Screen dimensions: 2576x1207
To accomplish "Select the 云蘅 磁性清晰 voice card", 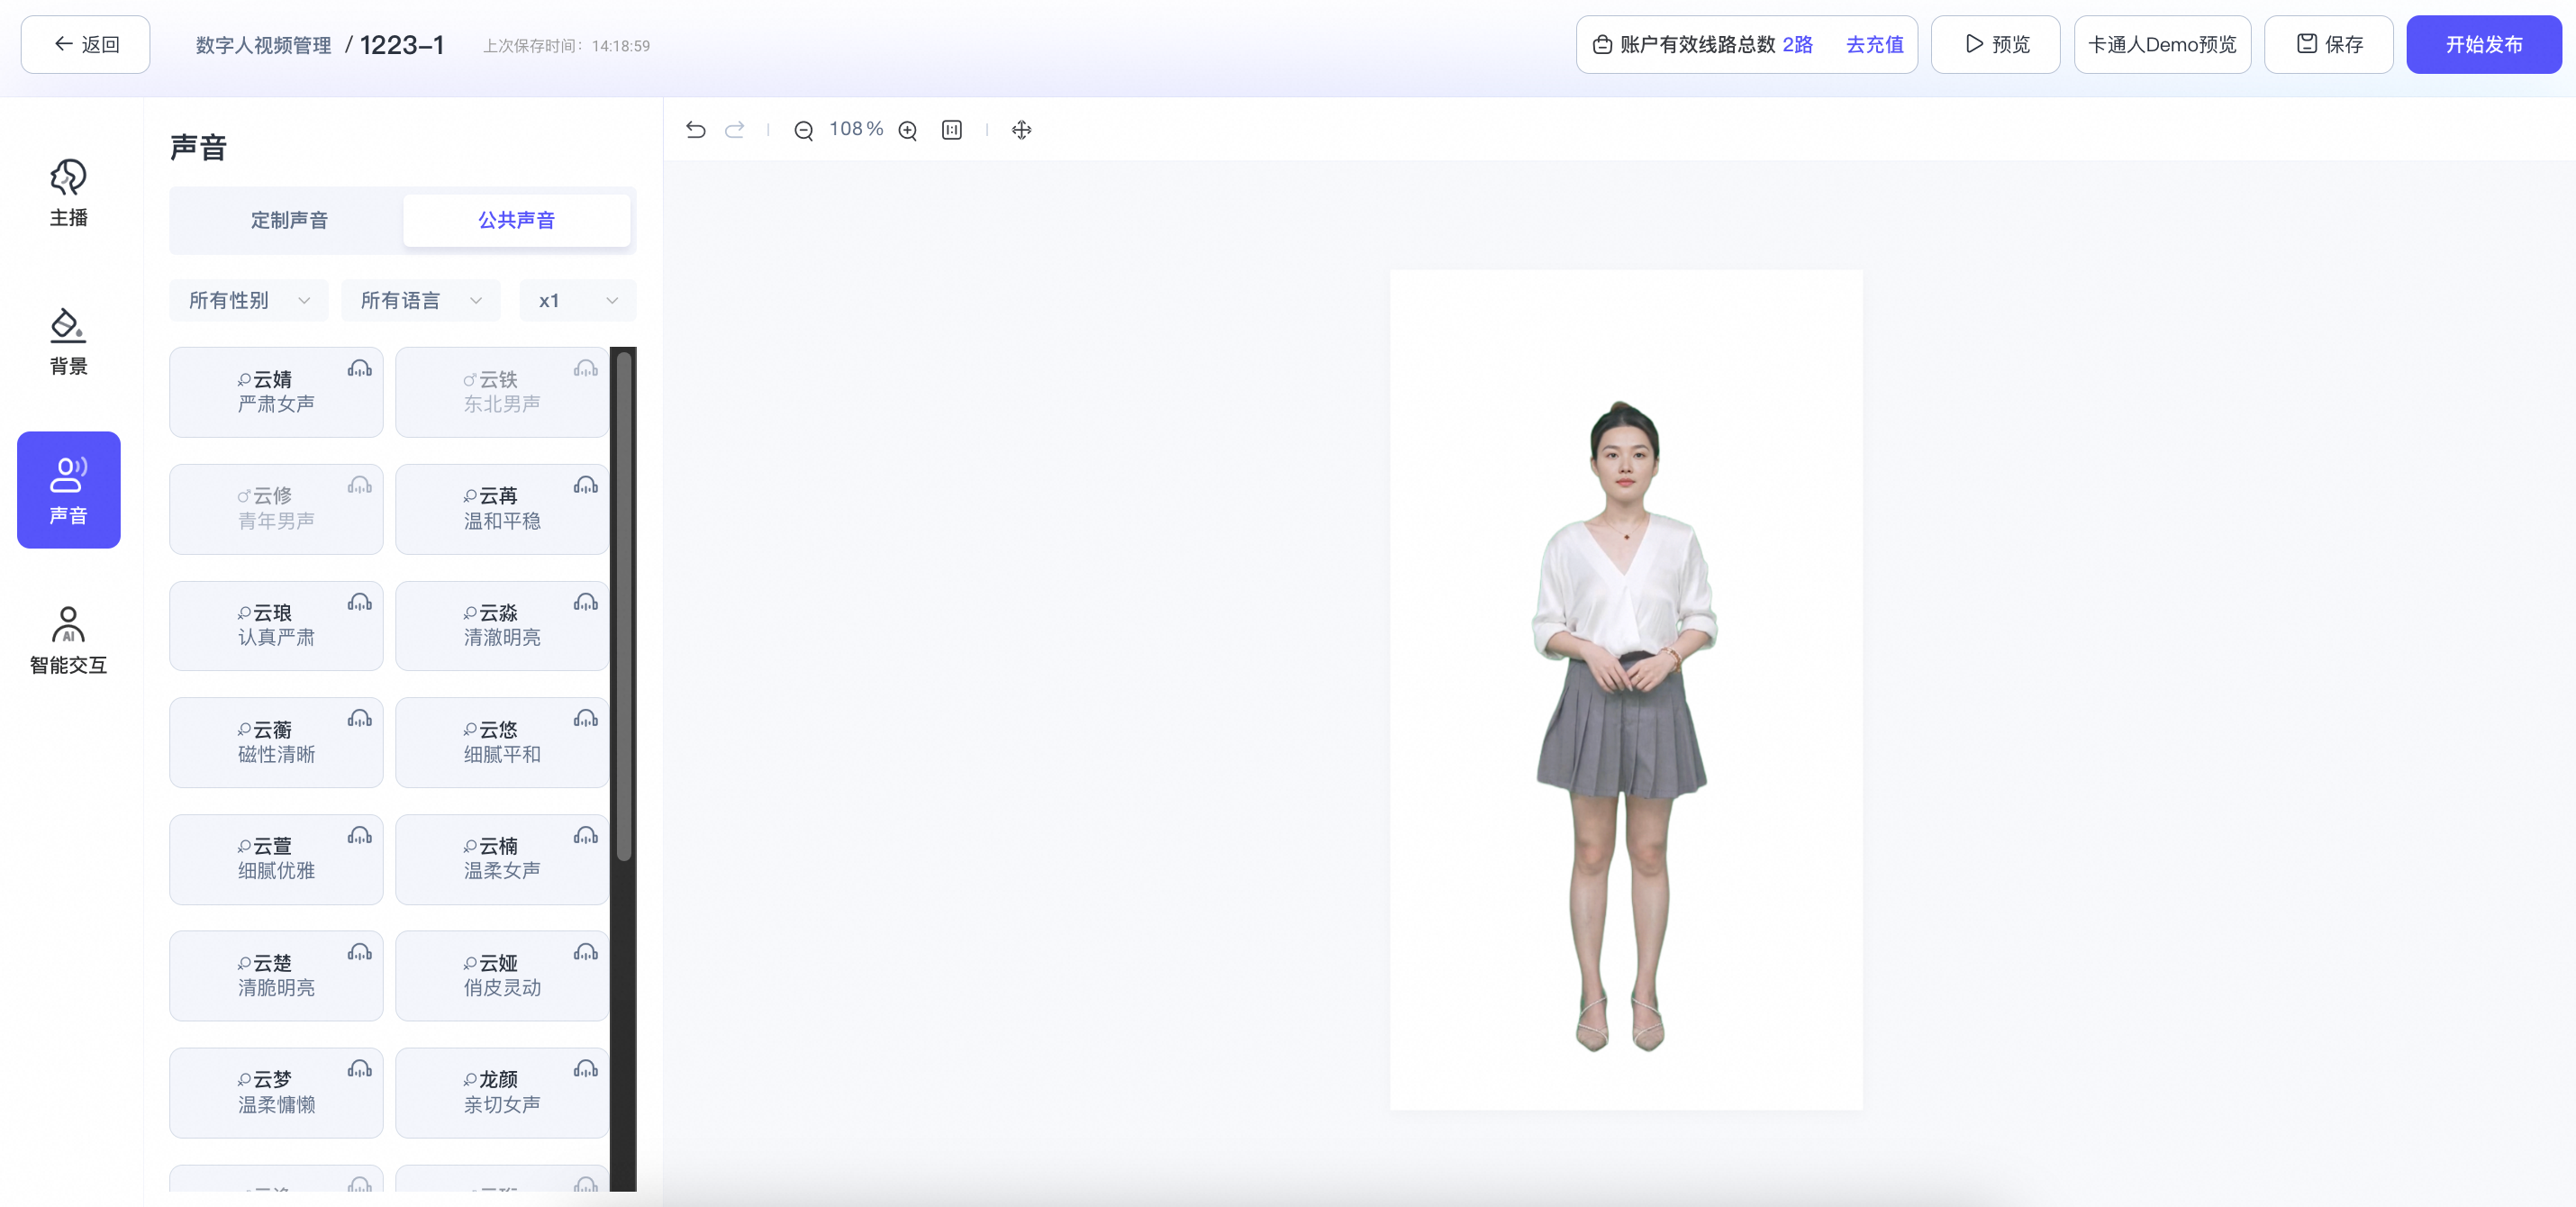I will (x=276, y=743).
